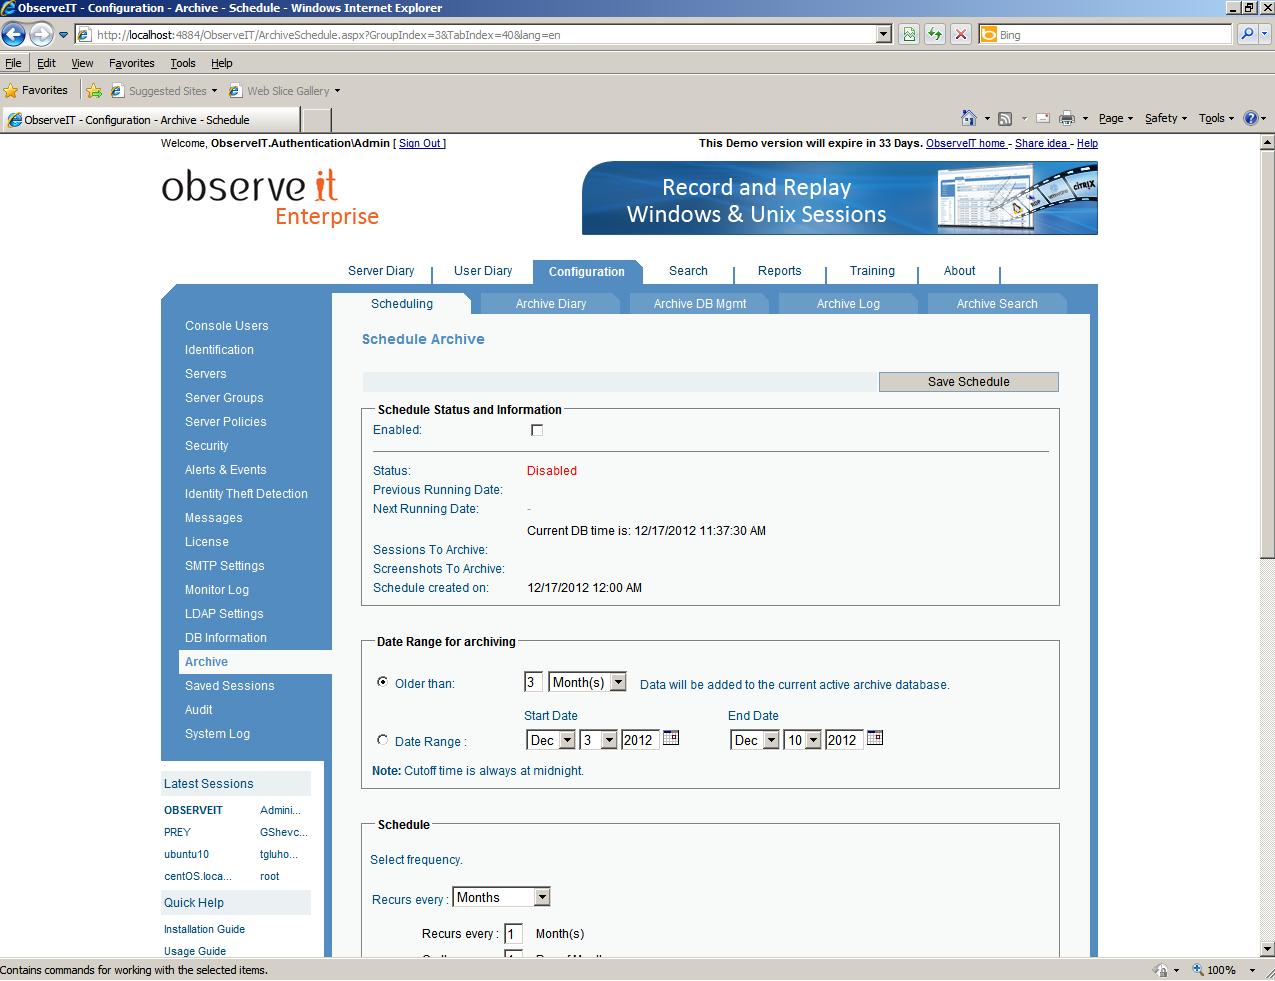
Task: Open the Archive DB Mgmt sub-tab
Action: pos(700,304)
